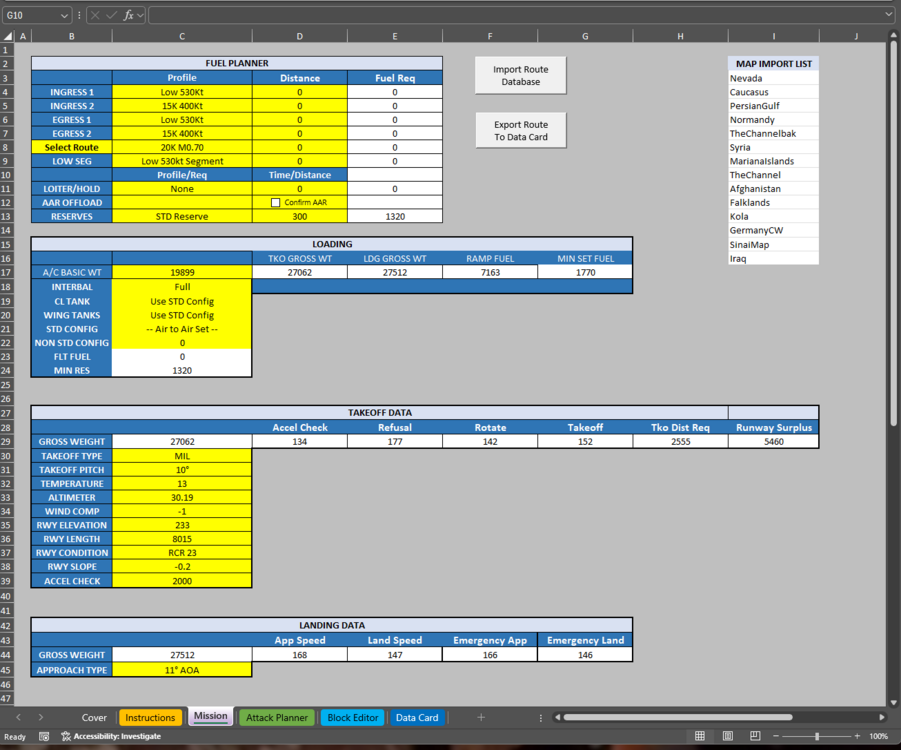This screenshot has height=750, width=901.
Task: Click the Cancel X formula bar icon
Action: point(95,16)
